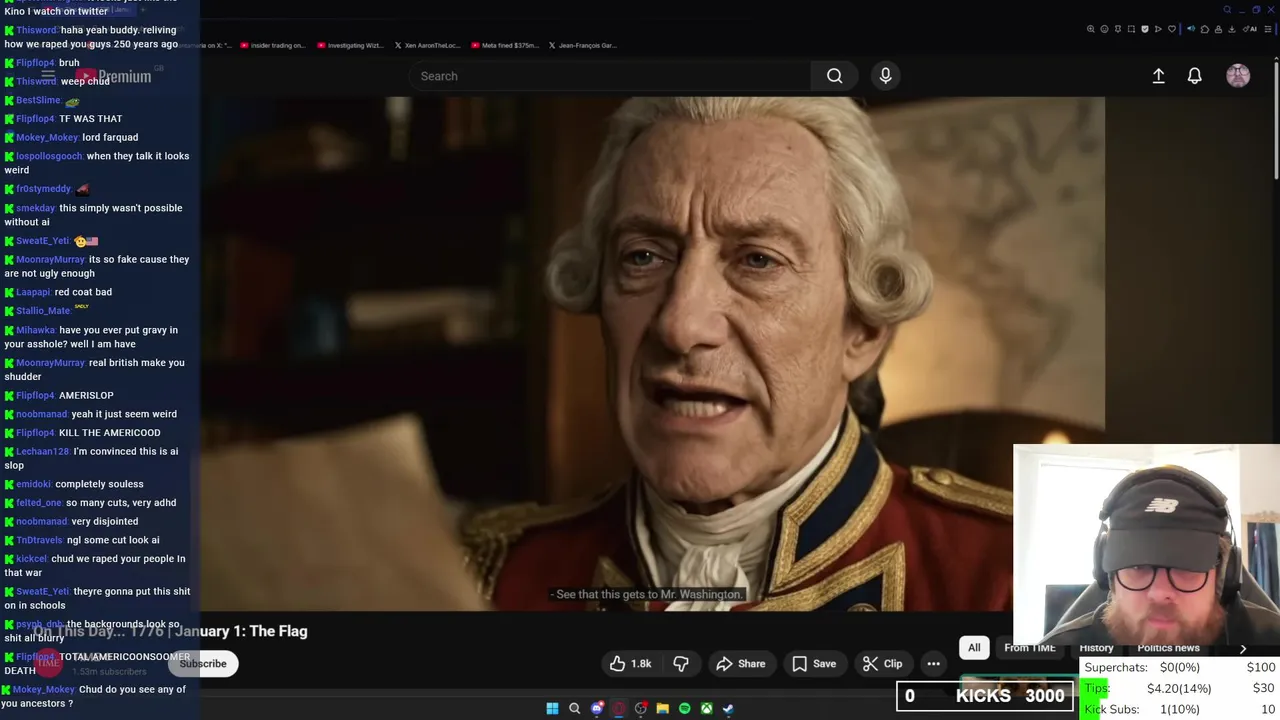Click chat username smekday
The height and width of the screenshot is (720, 1280).
click(36, 208)
